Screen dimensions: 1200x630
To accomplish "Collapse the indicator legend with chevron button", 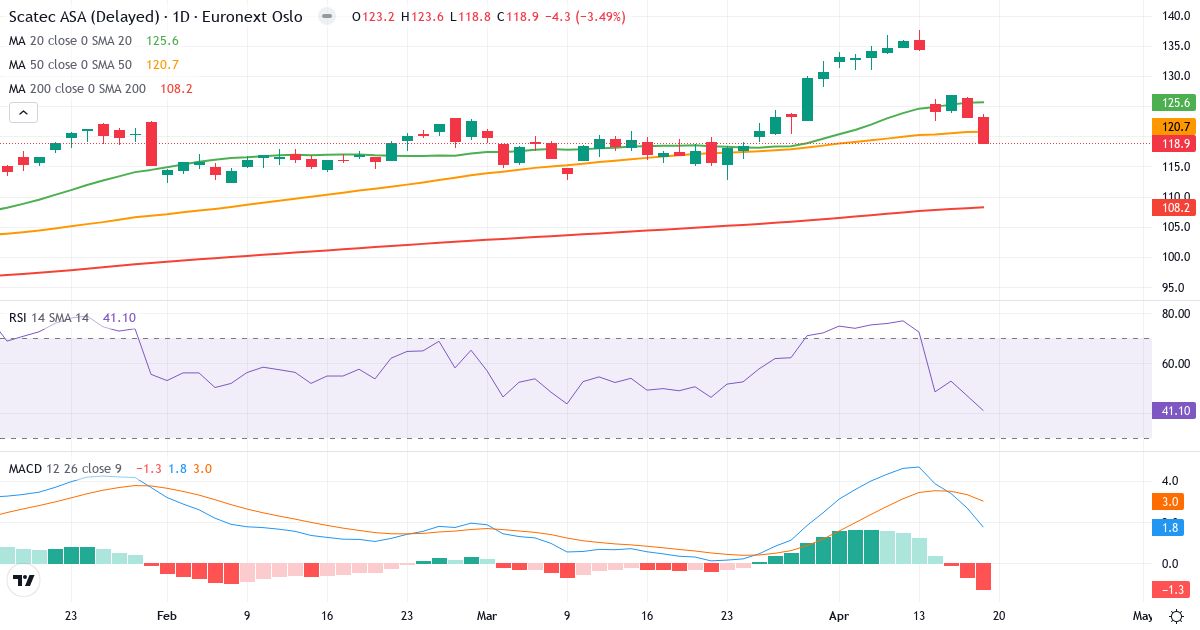I will point(22,113).
